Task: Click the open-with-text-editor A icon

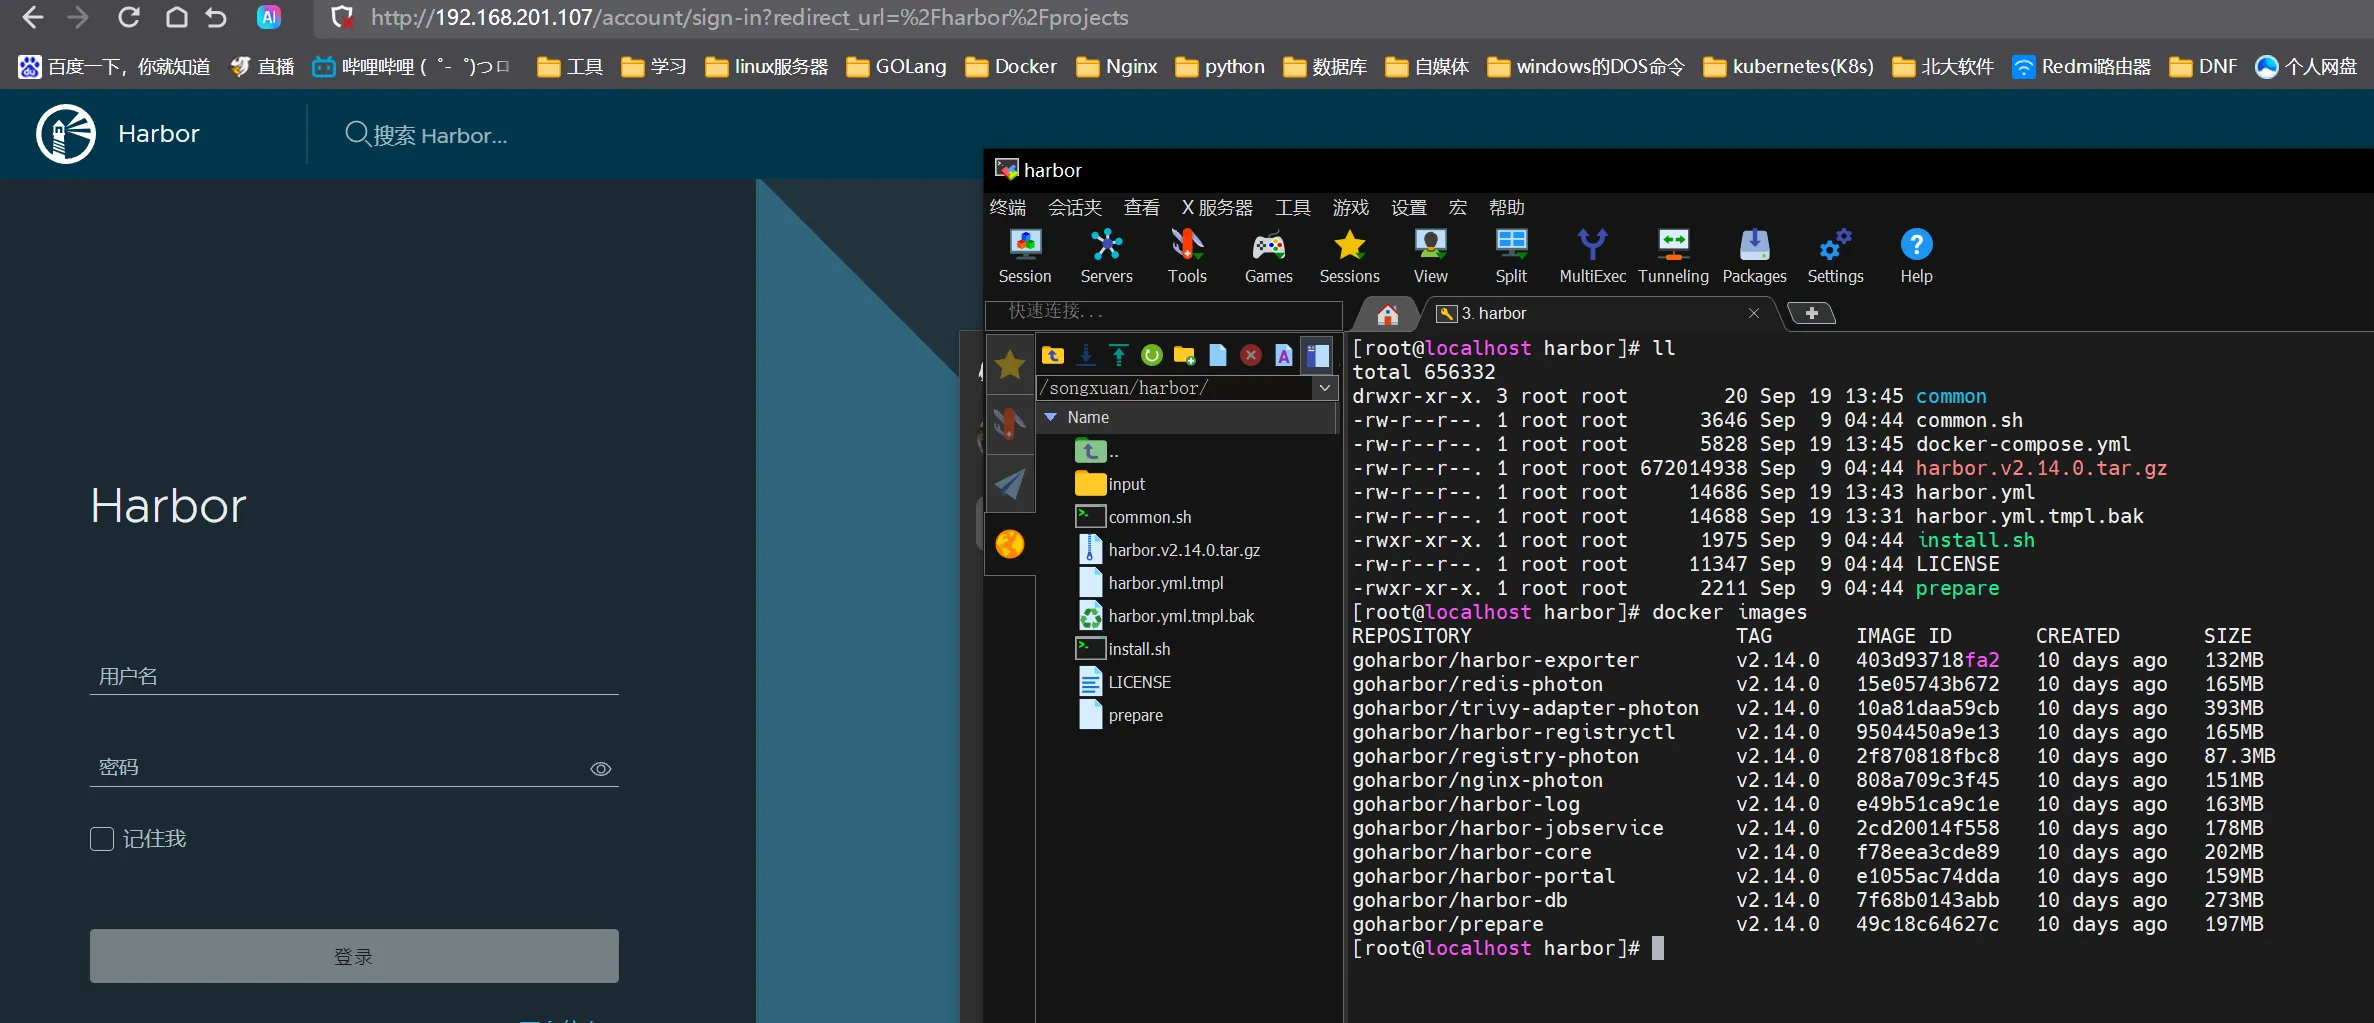Action: 1284,355
